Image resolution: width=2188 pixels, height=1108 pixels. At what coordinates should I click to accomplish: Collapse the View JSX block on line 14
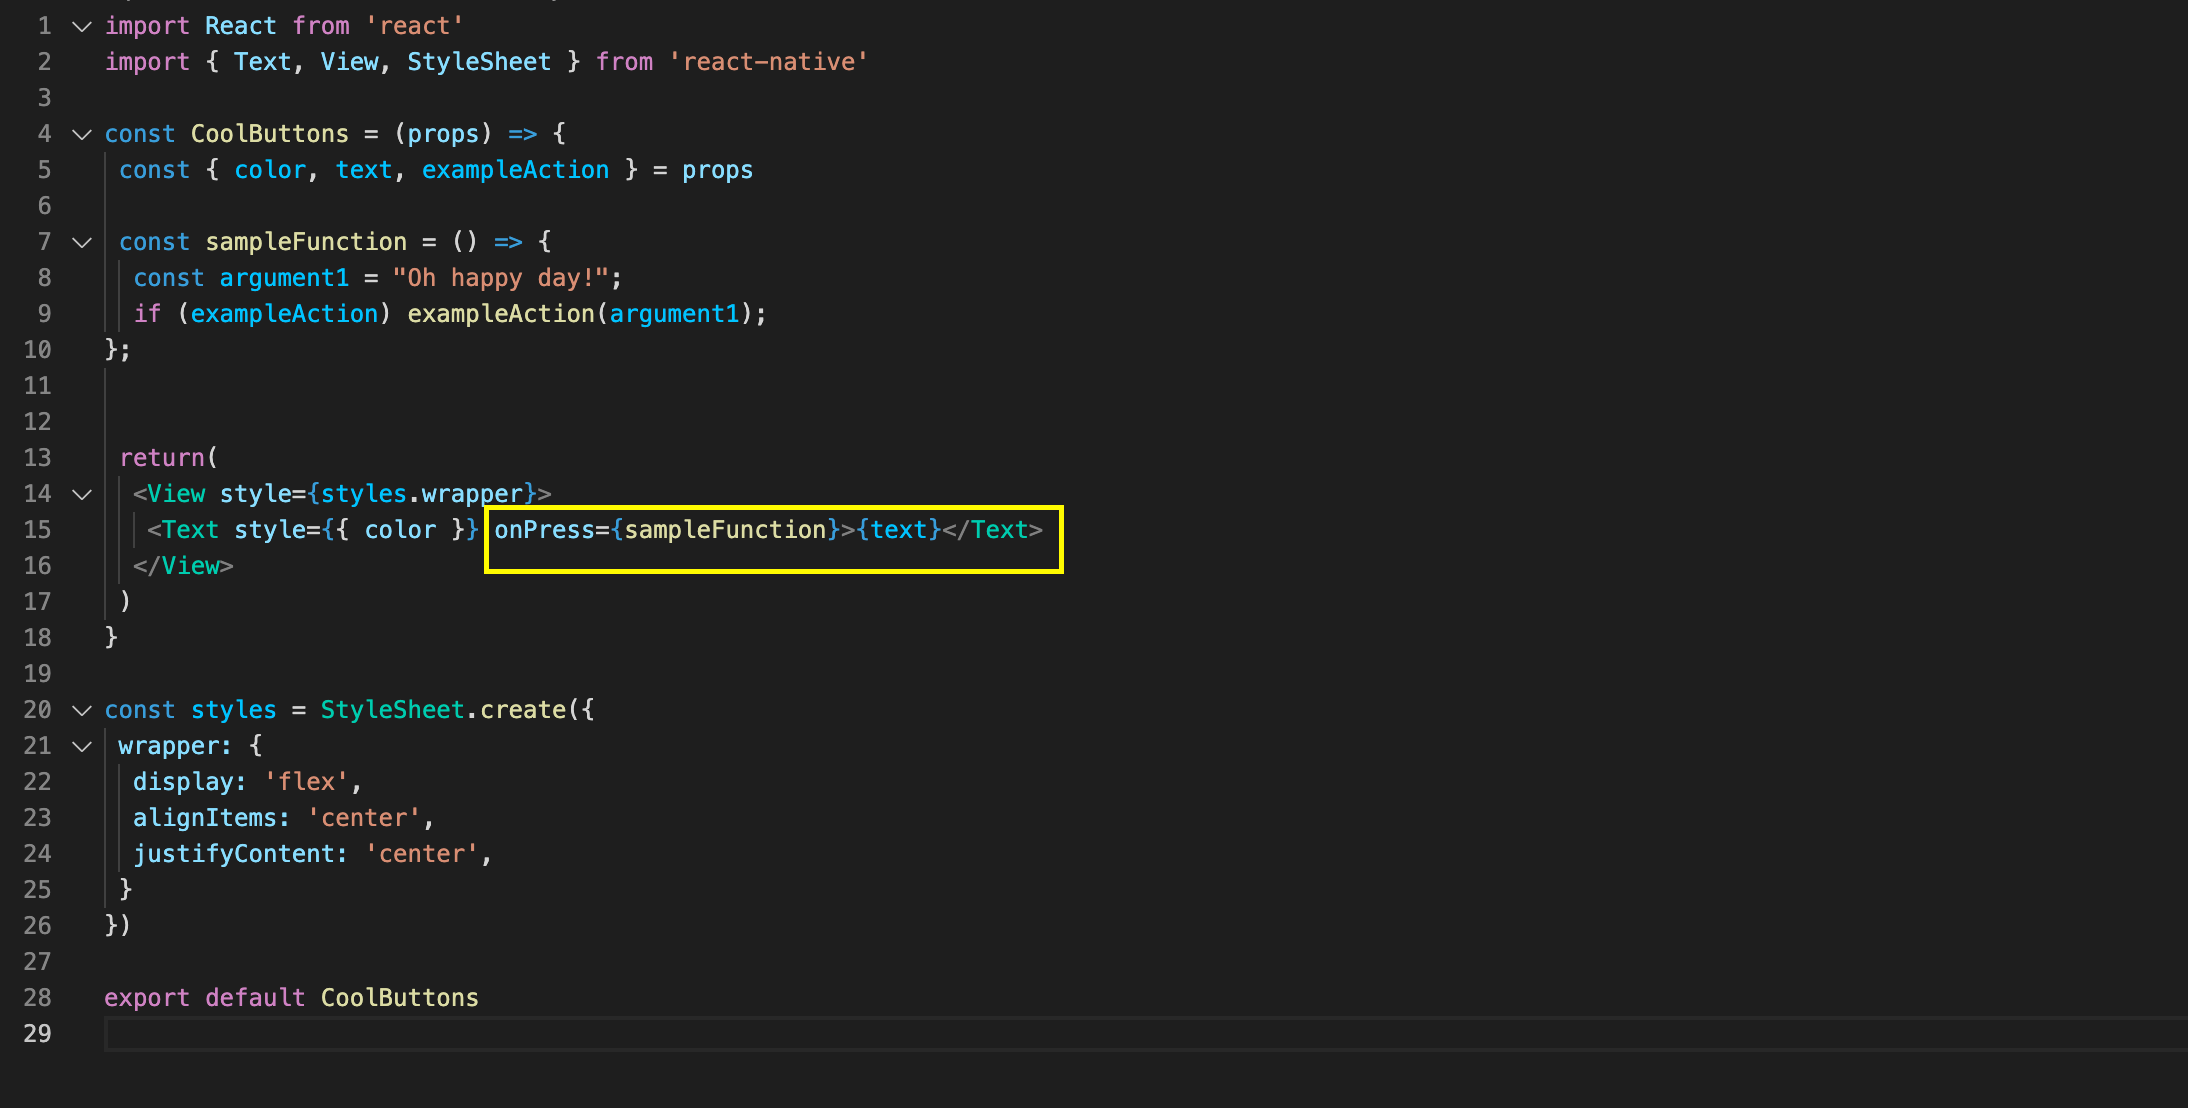point(81,493)
